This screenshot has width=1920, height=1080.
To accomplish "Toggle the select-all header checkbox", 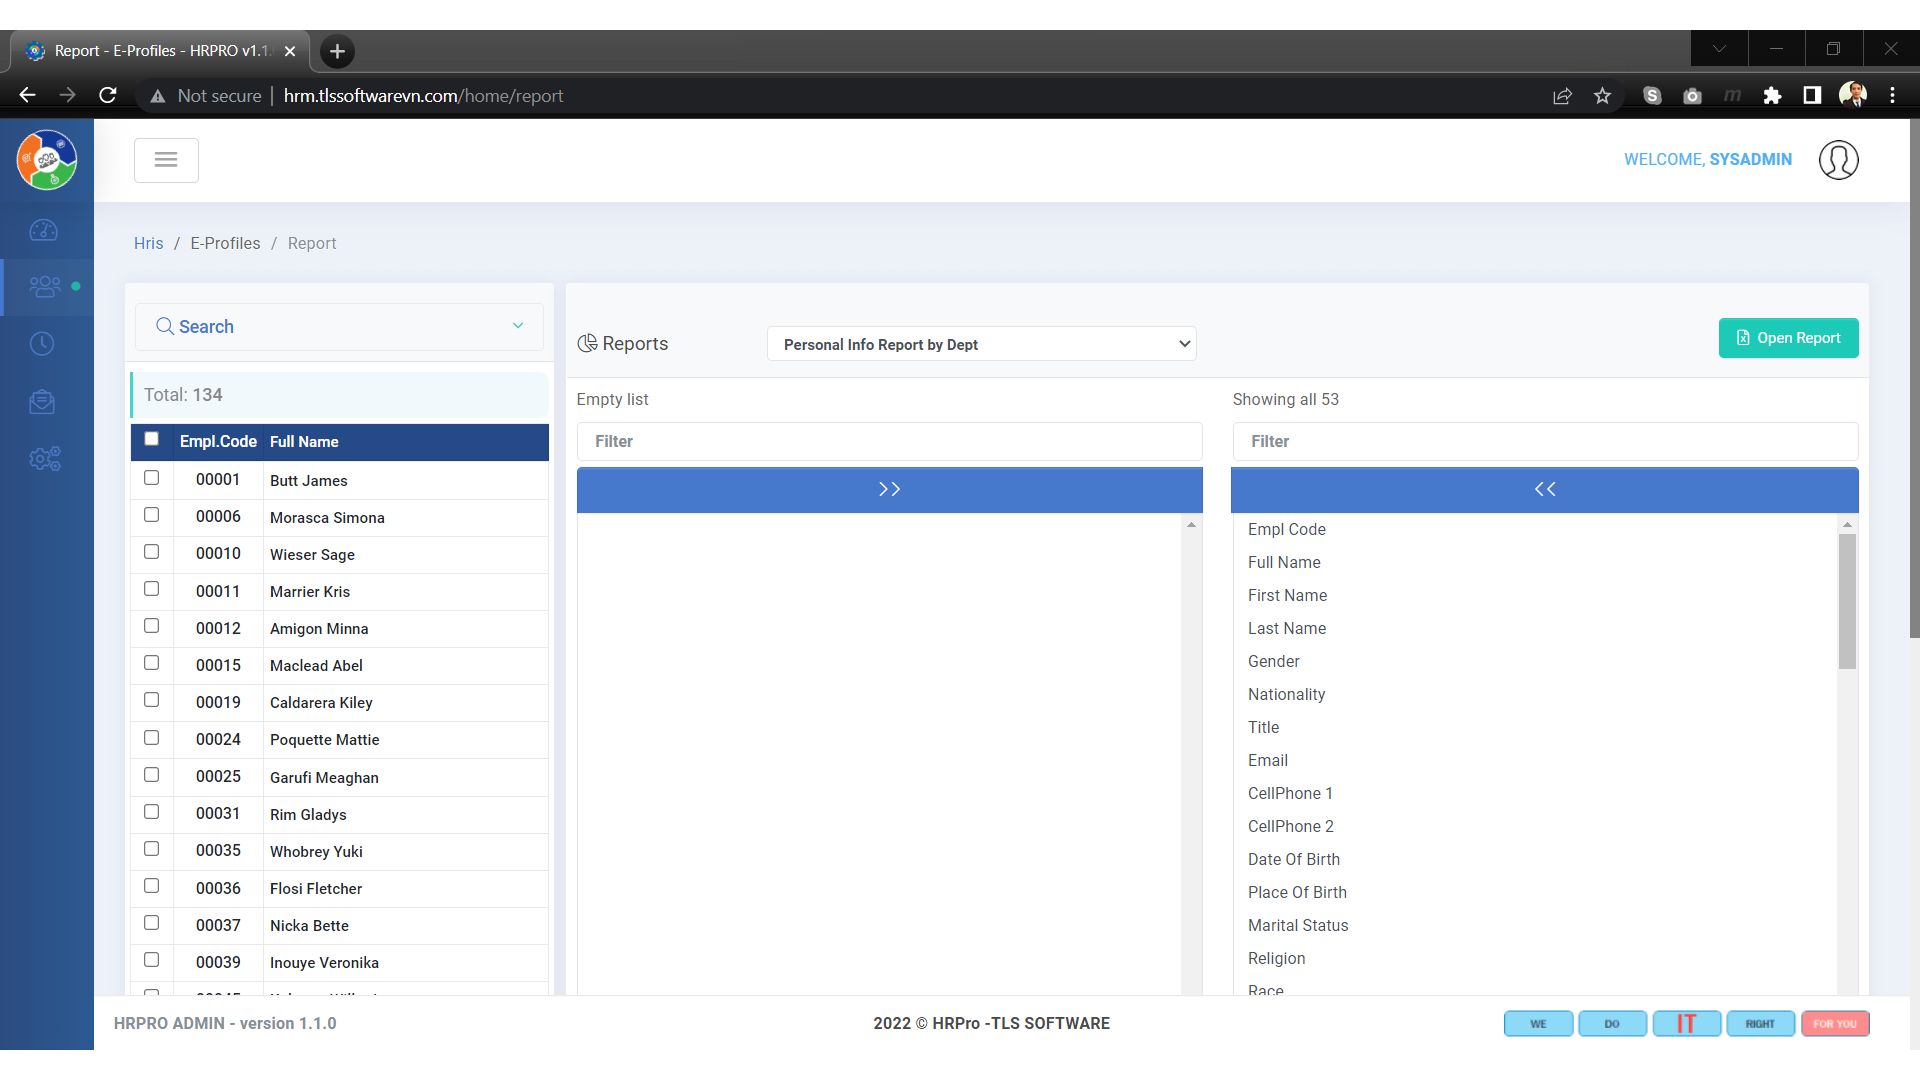I will [152, 439].
